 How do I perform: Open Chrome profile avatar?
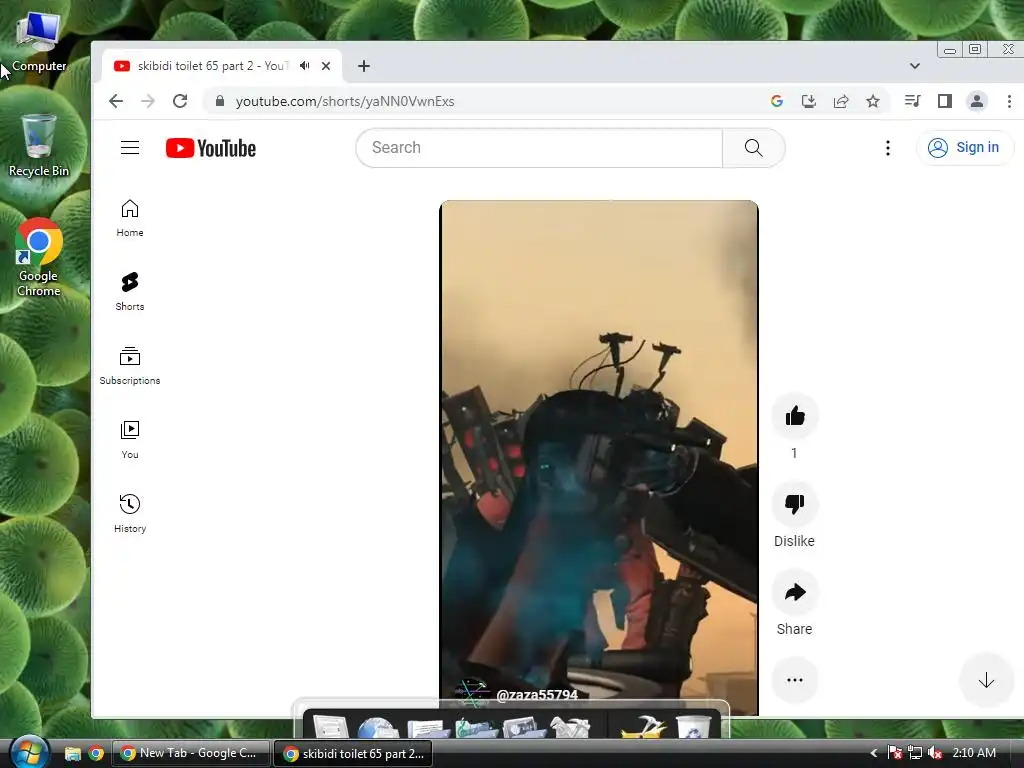(x=977, y=101)
